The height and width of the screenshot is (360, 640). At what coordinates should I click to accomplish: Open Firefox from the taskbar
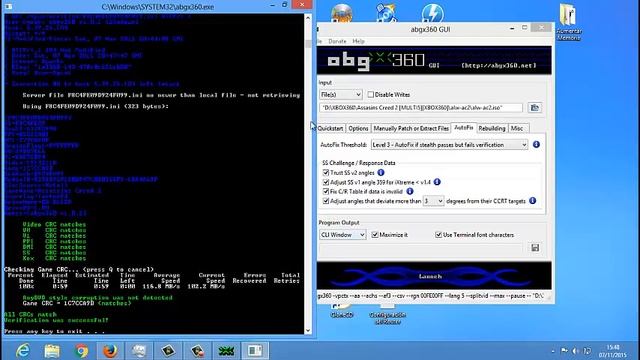coord(110,351)
